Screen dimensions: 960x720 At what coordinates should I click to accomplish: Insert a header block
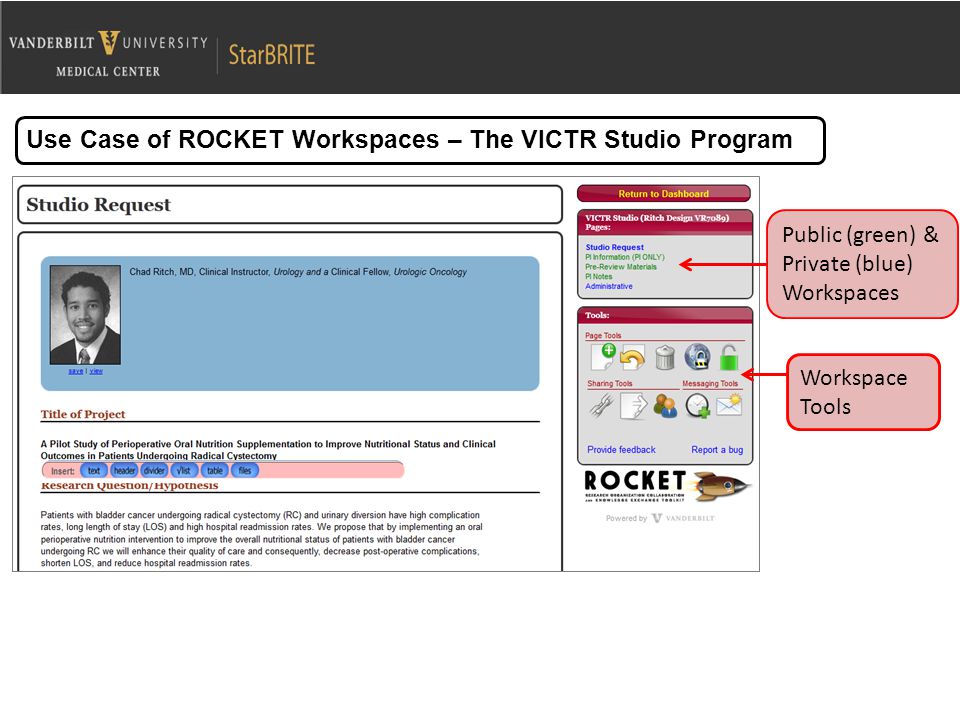124,471
